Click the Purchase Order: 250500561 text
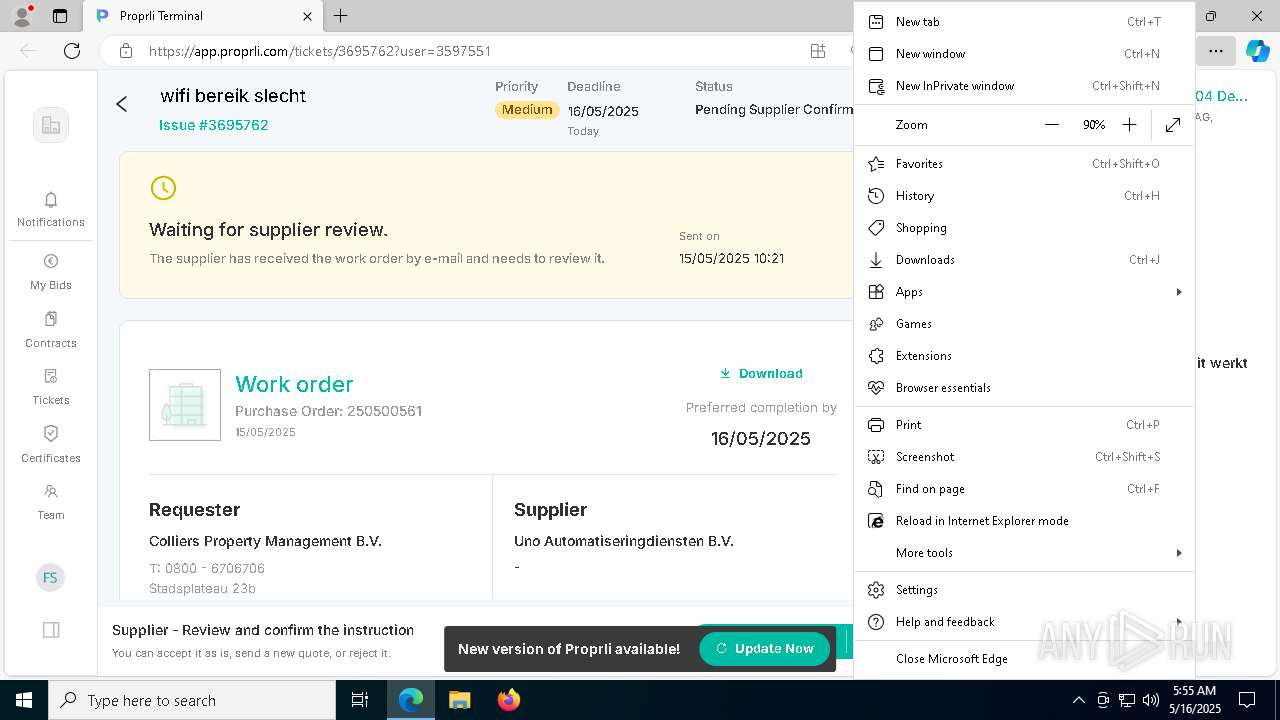The height and width of the screenshot is (720, 1280). point(328,411)
